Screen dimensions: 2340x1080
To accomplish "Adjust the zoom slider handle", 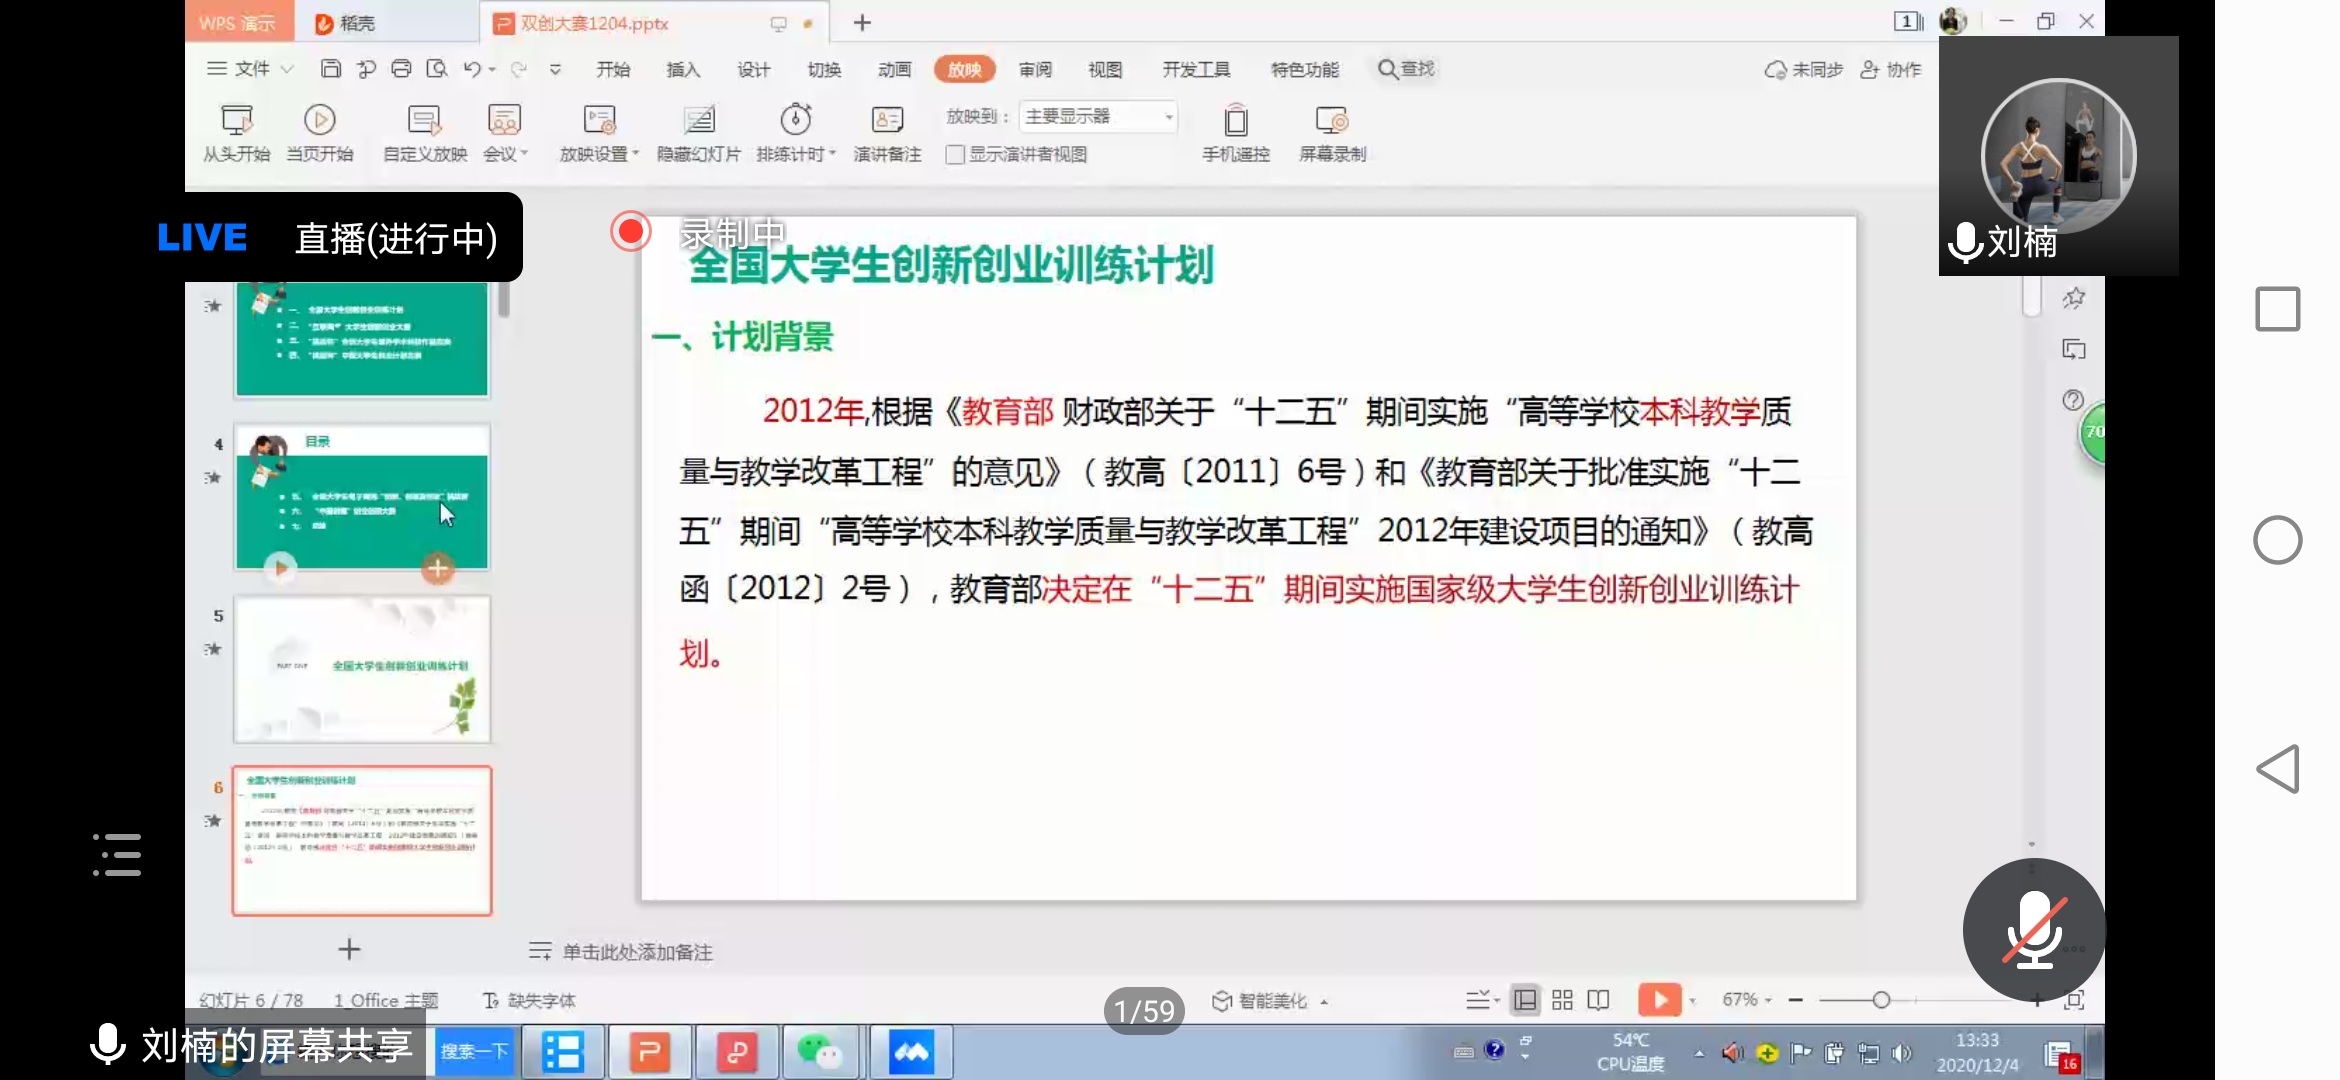I will click(x=1881, y=1000).
